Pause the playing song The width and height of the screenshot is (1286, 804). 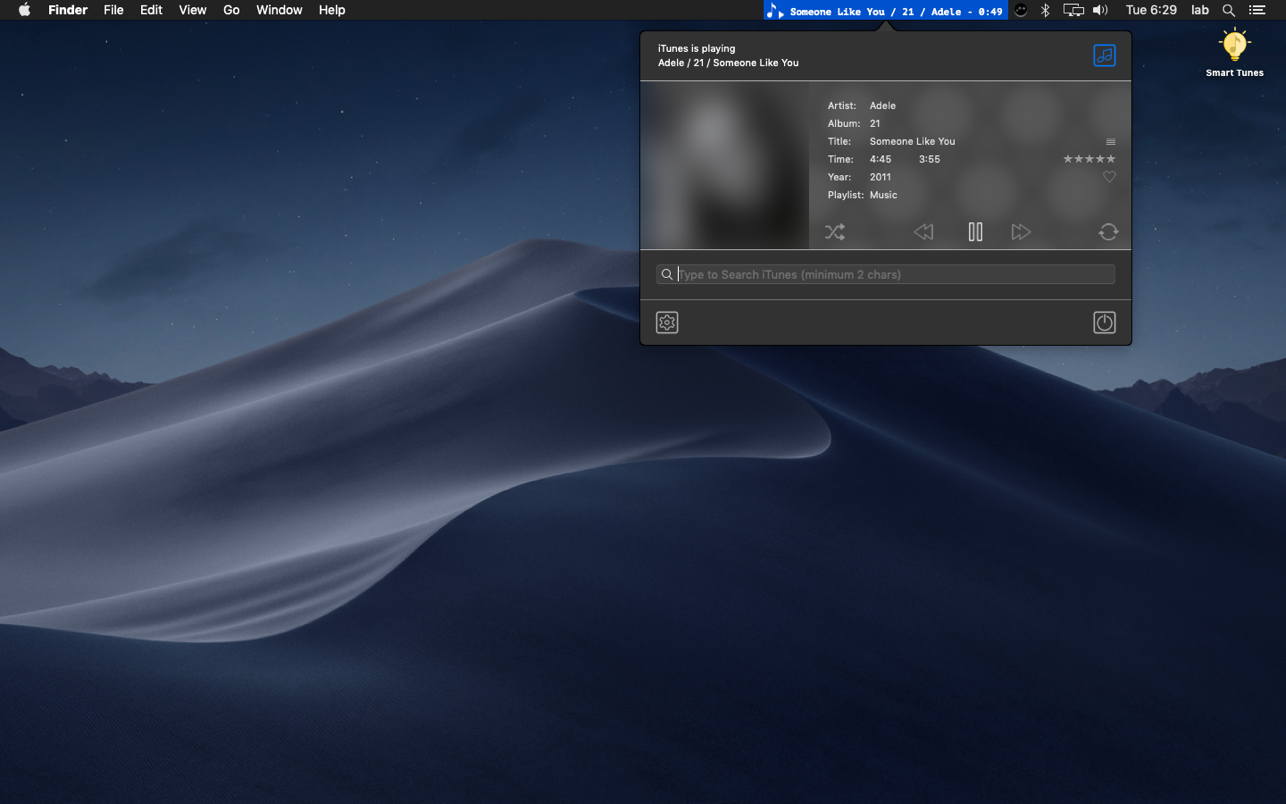click(975, 232)
